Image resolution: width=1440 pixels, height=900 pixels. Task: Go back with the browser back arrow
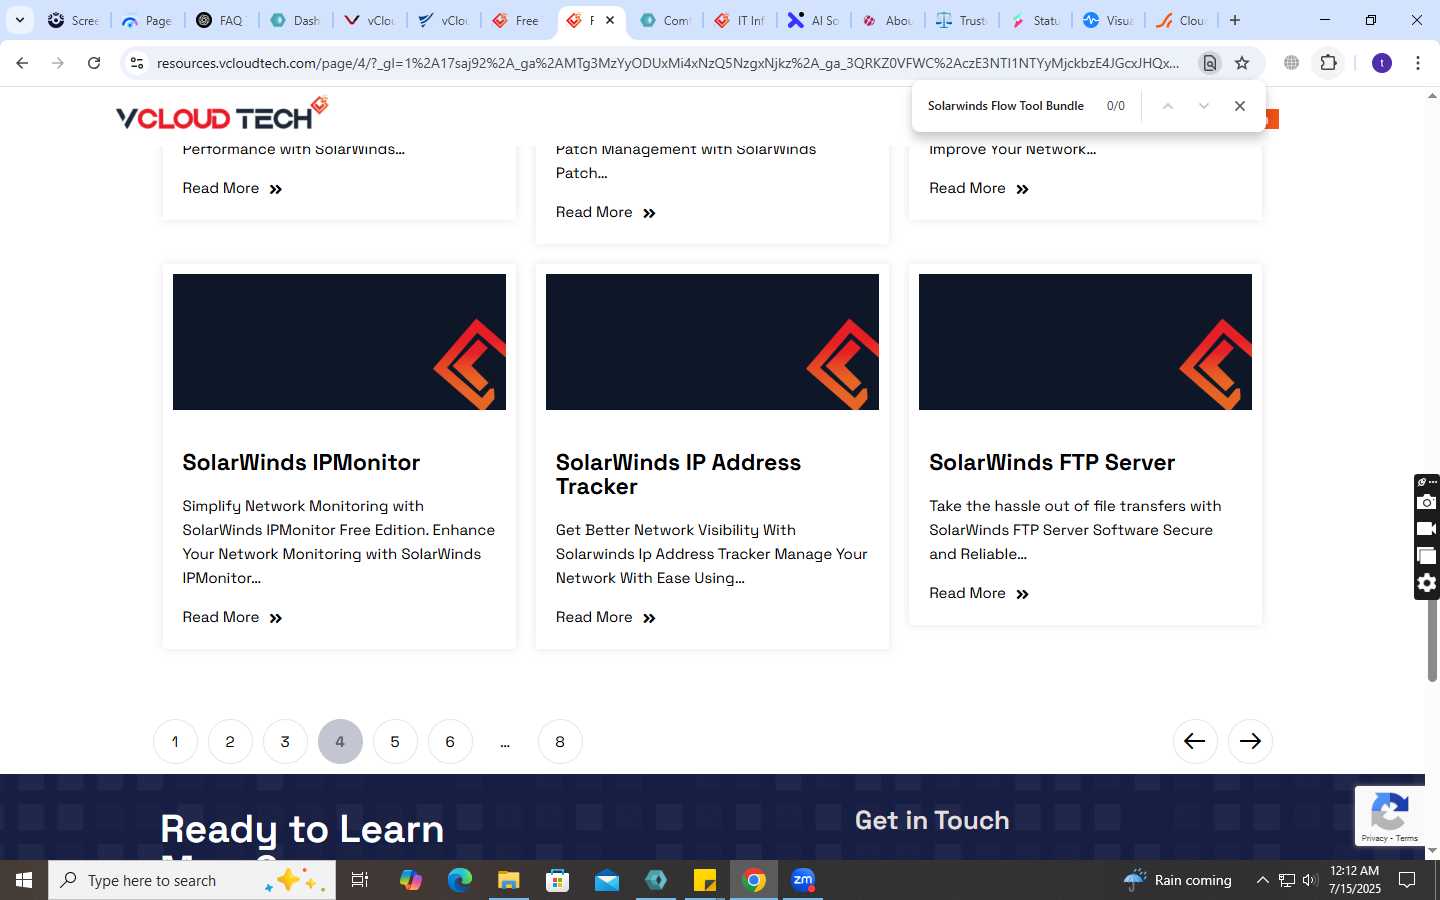[22, 63]
